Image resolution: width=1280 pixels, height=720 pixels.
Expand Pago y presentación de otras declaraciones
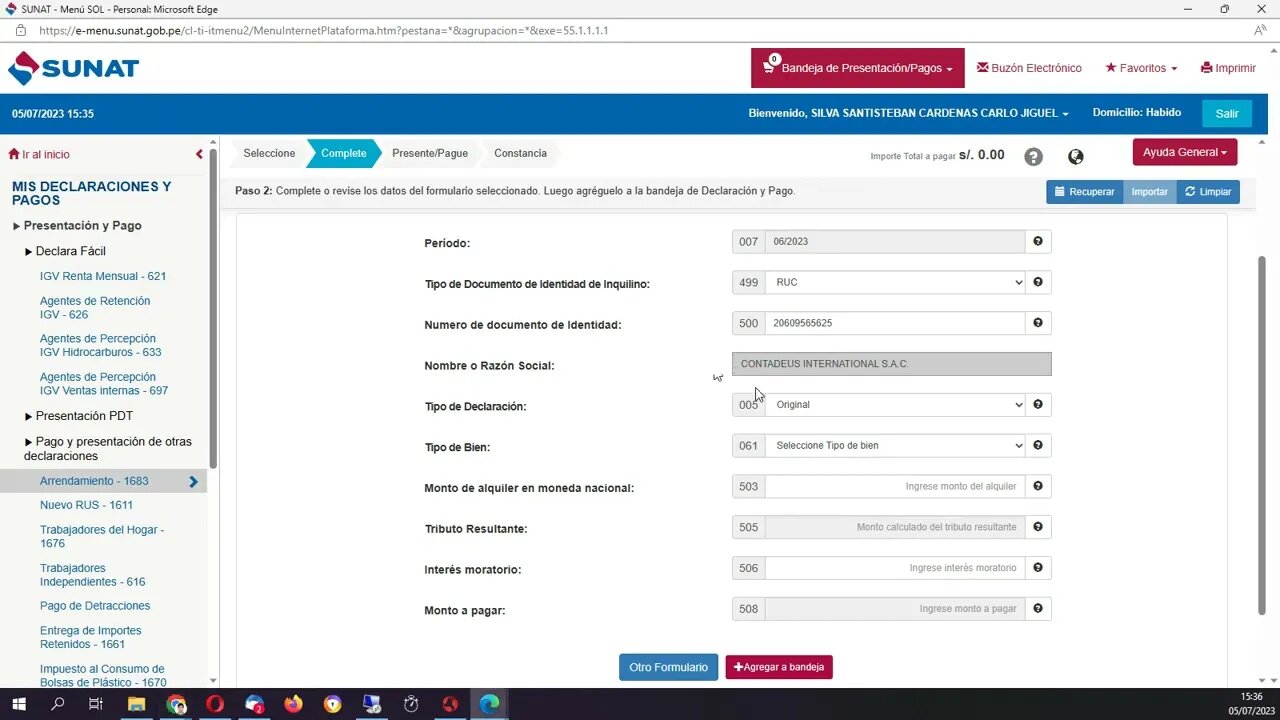pyautogui.click(x=108, y=448)
